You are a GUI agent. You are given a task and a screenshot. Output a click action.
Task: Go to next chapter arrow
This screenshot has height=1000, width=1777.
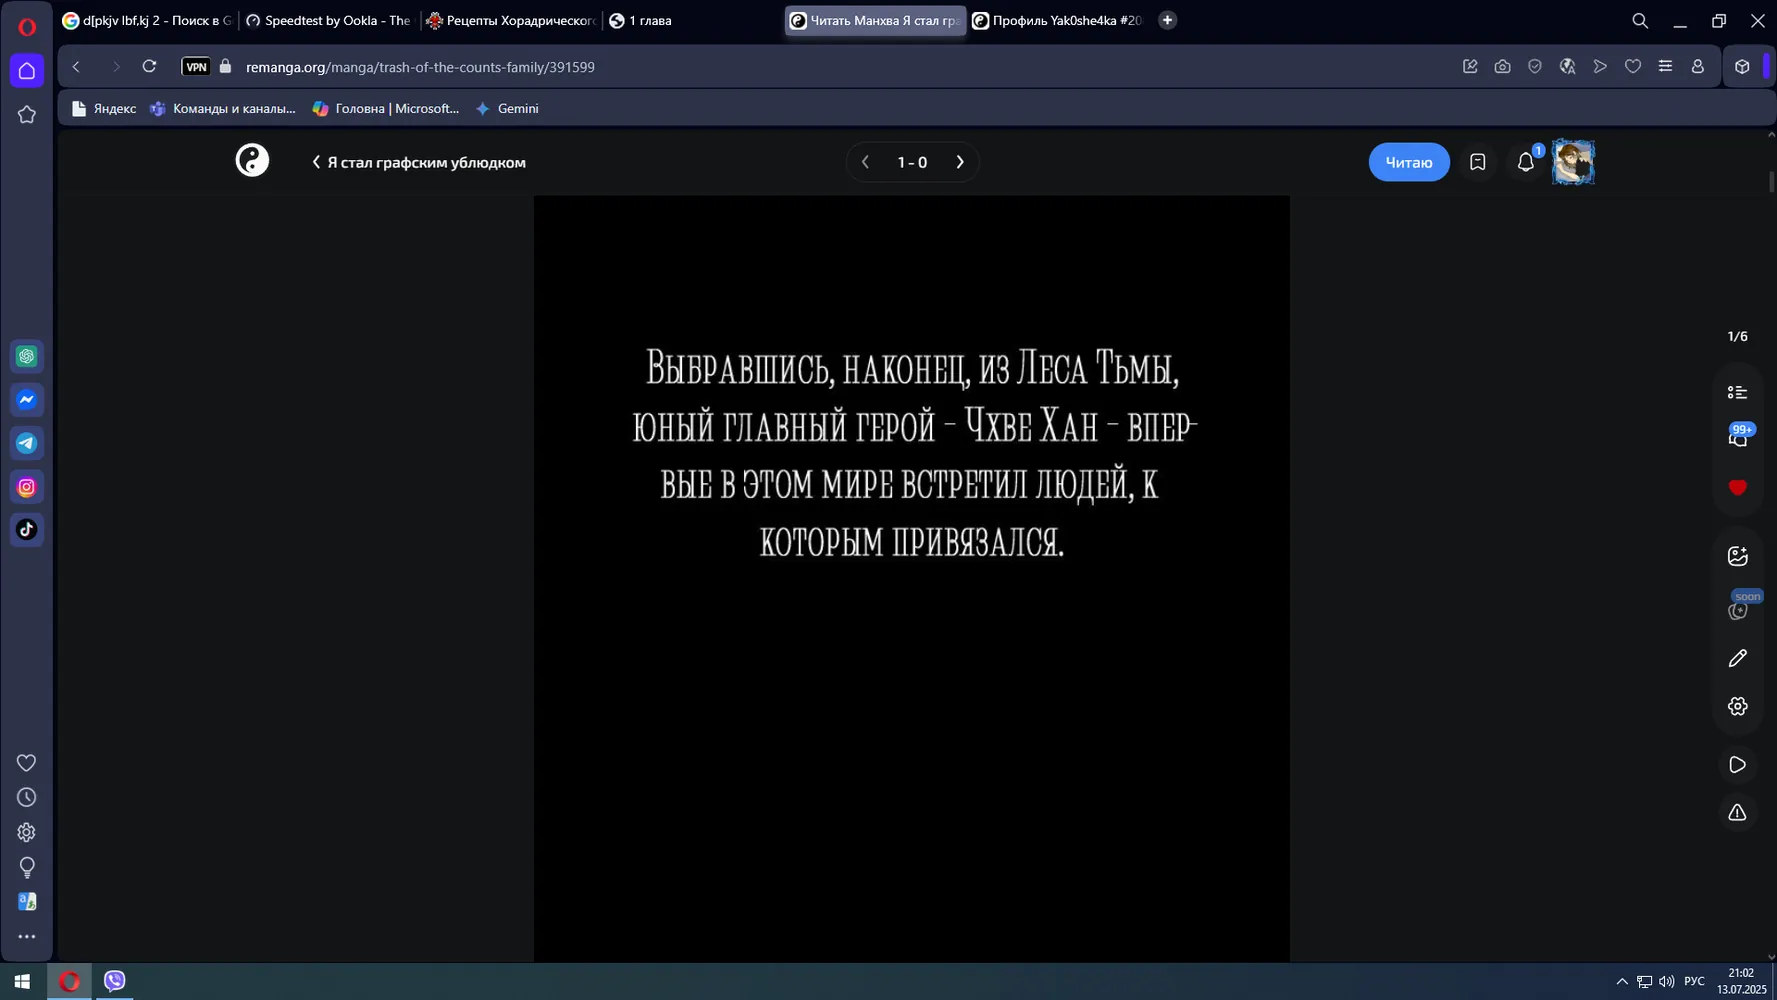pyautogui.click(x=960, y=162)
